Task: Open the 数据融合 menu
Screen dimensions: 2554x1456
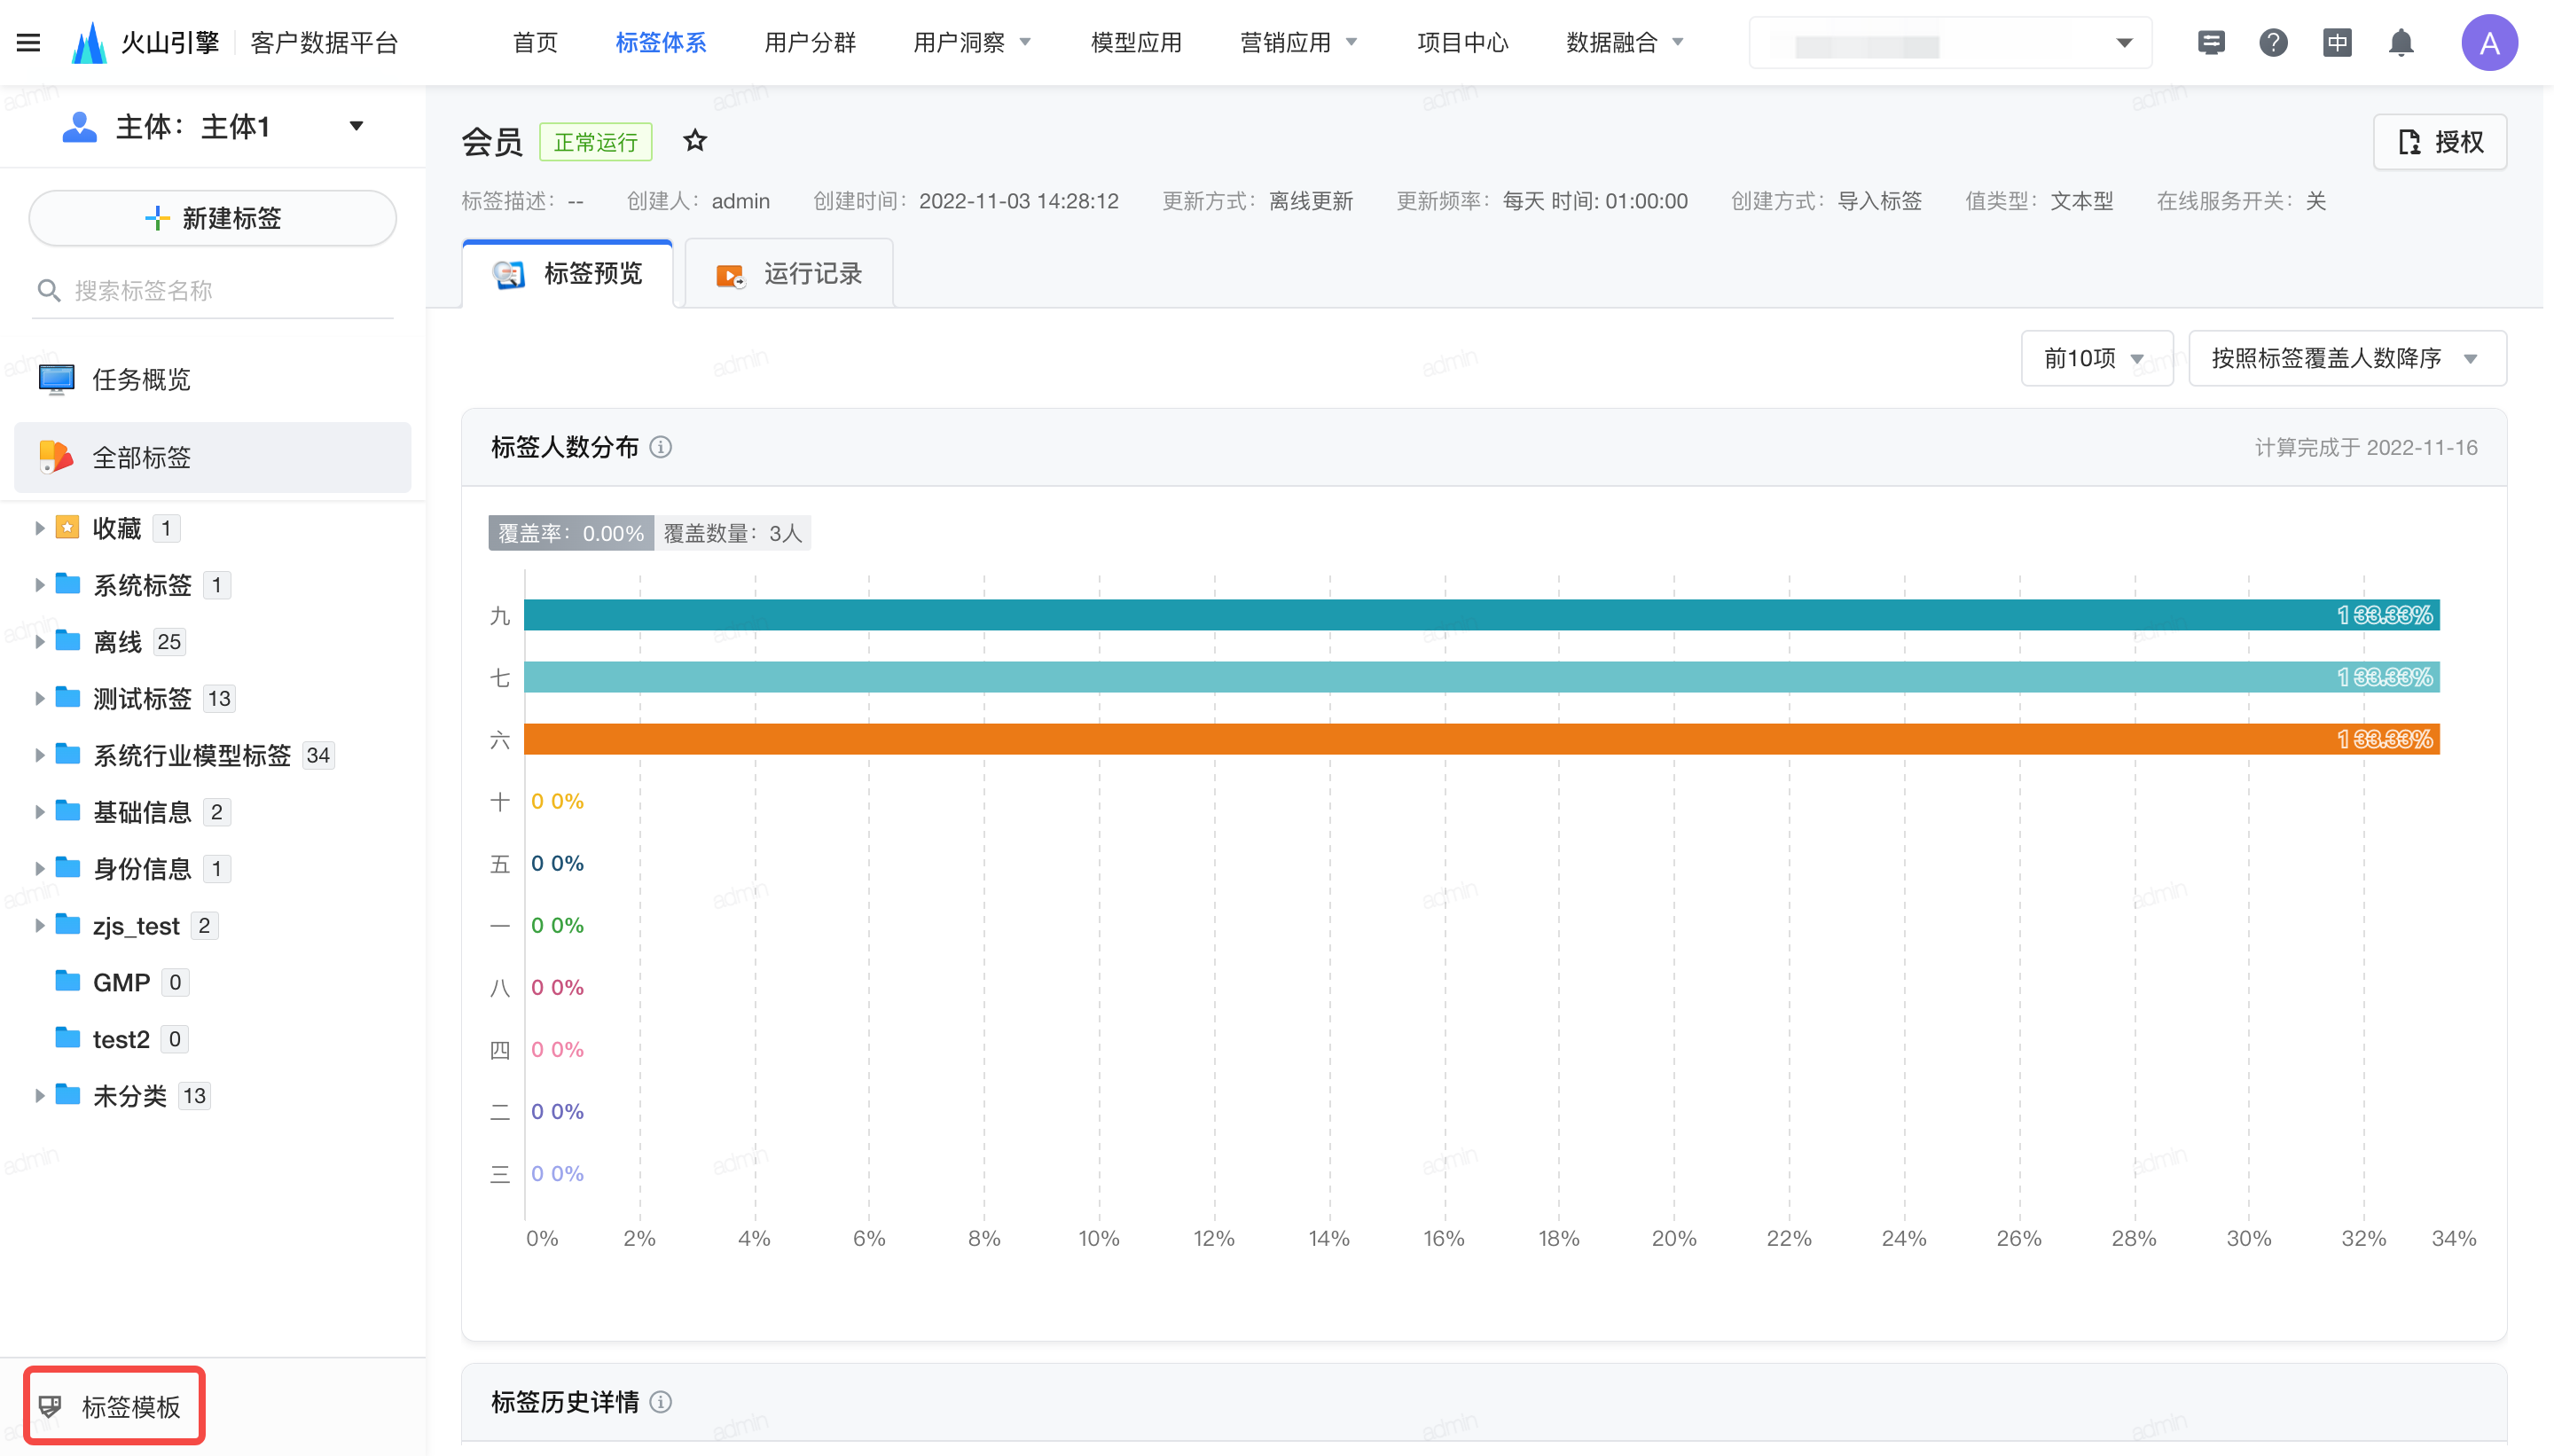Action: tap(1625, 42)
